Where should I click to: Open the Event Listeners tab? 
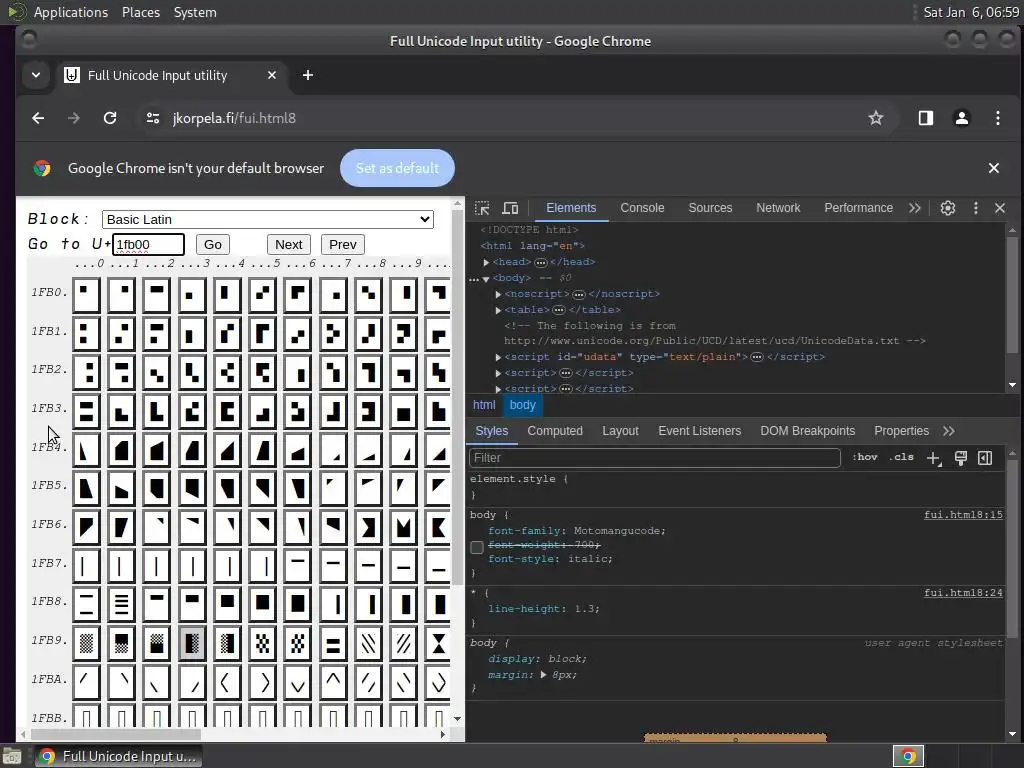[x=699, y=431]
